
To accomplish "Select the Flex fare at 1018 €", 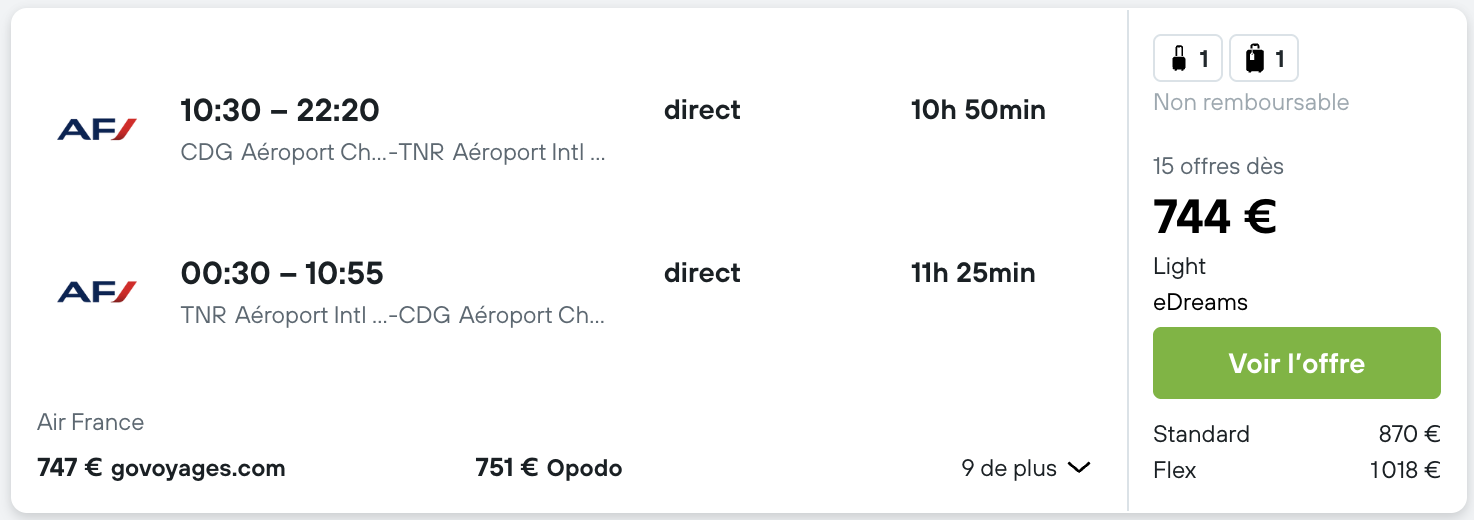I will click(x=1297, y=470).
